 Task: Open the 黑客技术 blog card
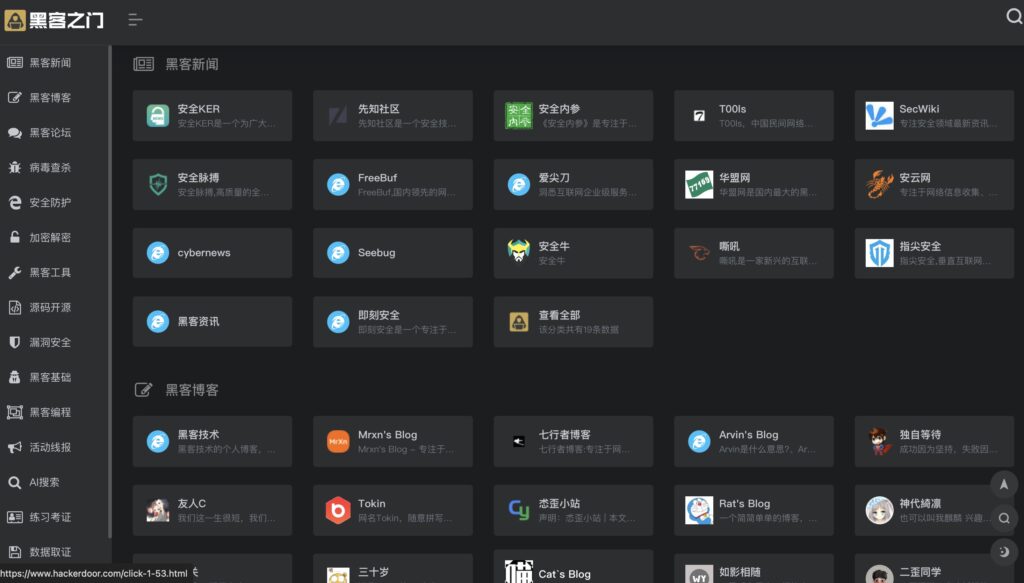(x=212, y=442)
